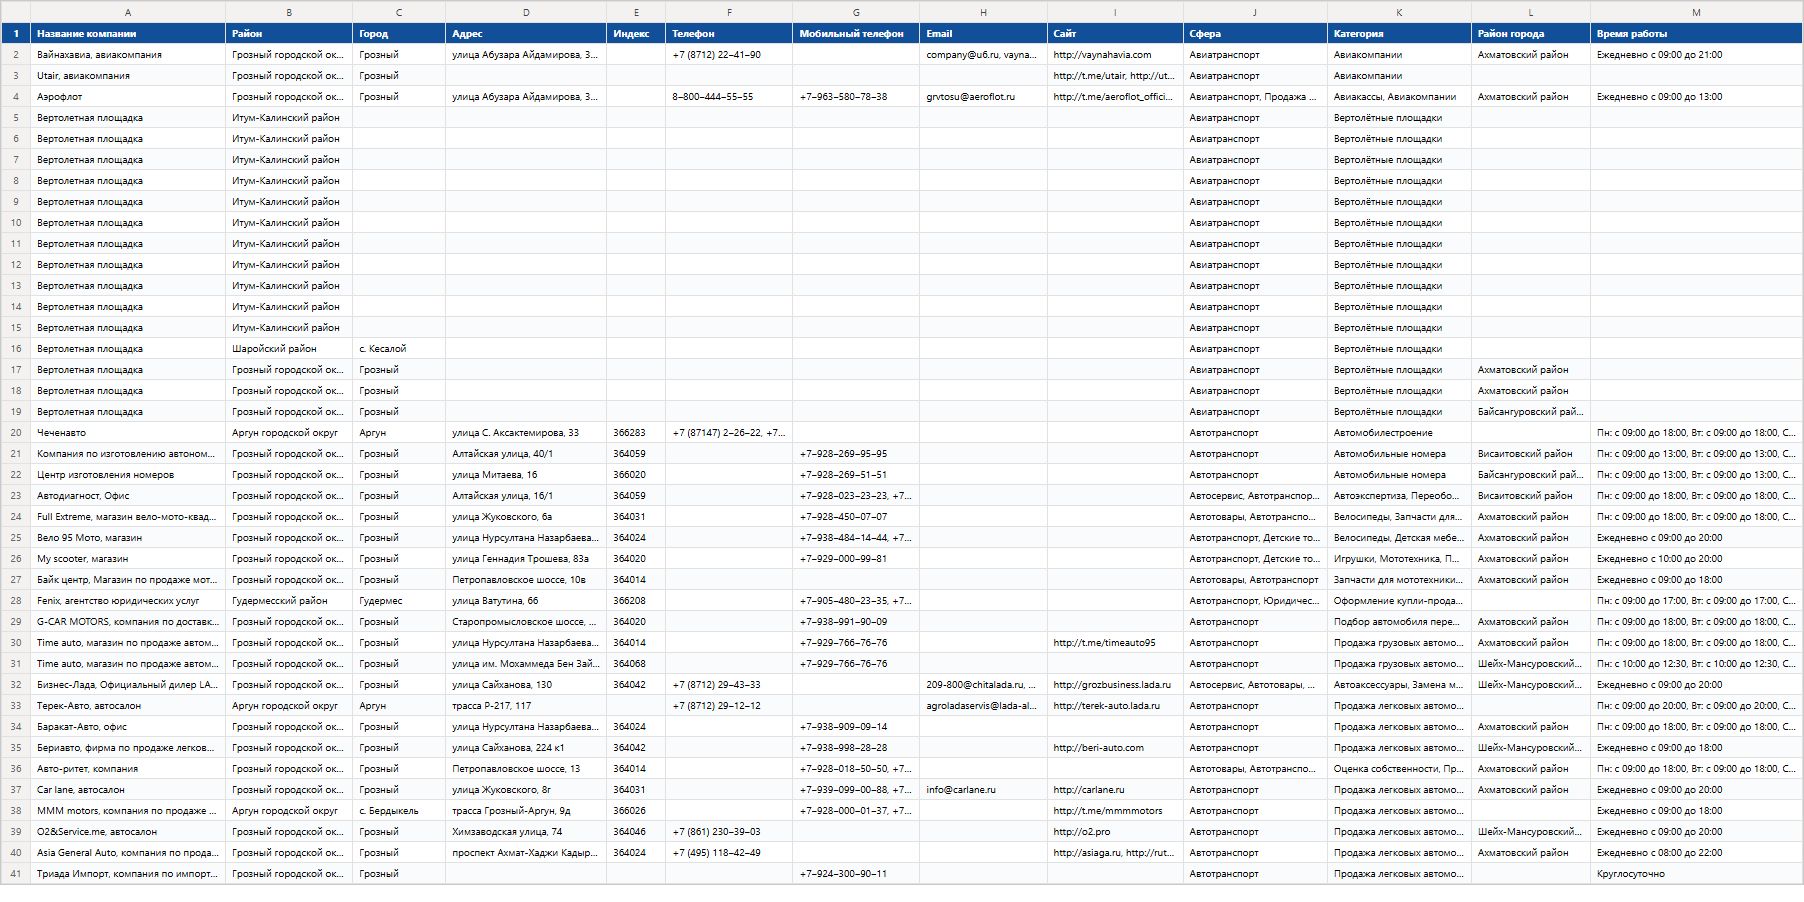The height and width of the screenshot is (902, 1804).
Task: Select the 'Вайнахавиа, авиакомпания' cell
Action: [x=128, y=55]
